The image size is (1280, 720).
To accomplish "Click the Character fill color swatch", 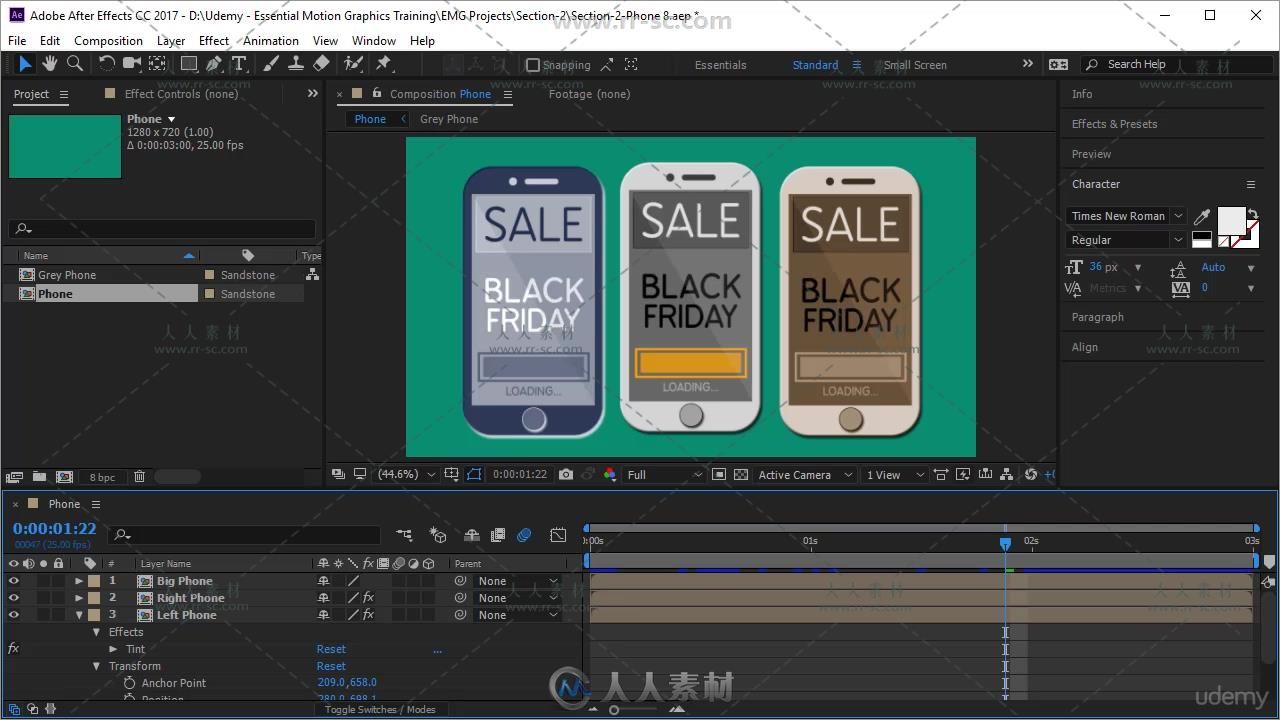I will (x=1231, y=220).
